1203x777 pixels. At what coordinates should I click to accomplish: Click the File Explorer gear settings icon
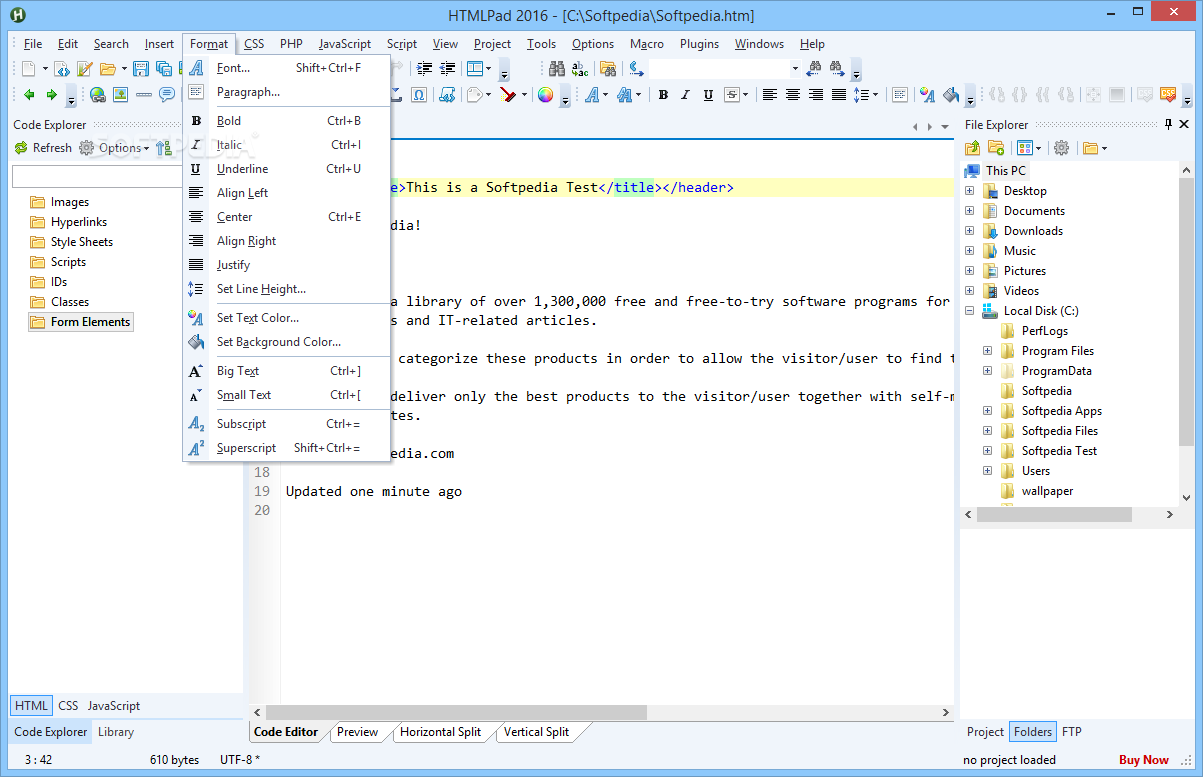pyautogui.click(x=1061, y=148)
